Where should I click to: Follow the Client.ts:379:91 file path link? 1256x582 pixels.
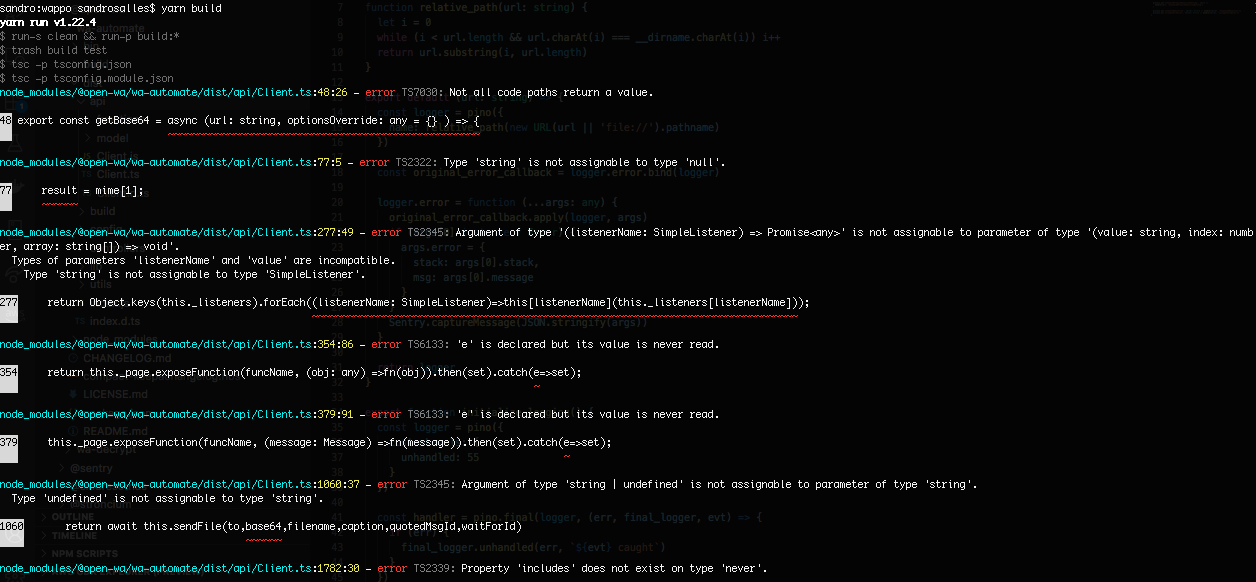click(176, 414)
